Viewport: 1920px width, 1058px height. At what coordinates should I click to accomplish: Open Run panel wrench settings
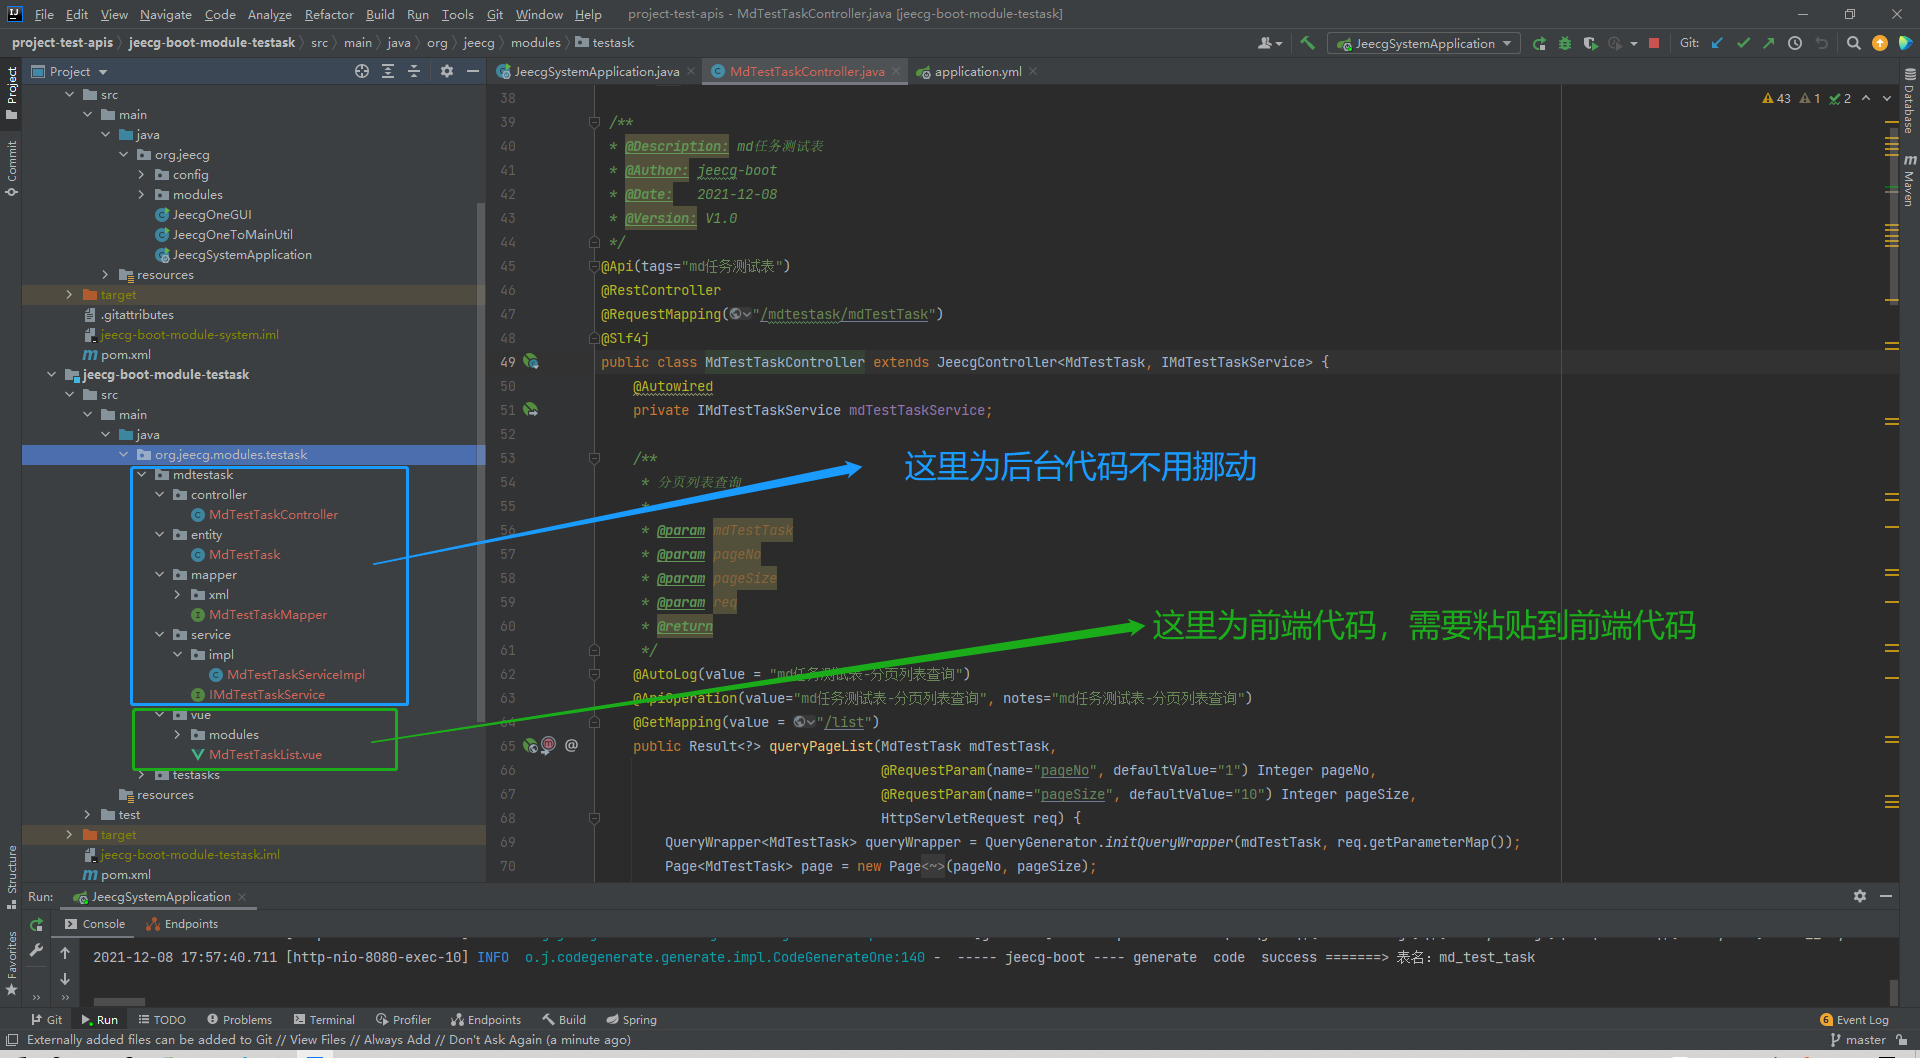(37, 951)
